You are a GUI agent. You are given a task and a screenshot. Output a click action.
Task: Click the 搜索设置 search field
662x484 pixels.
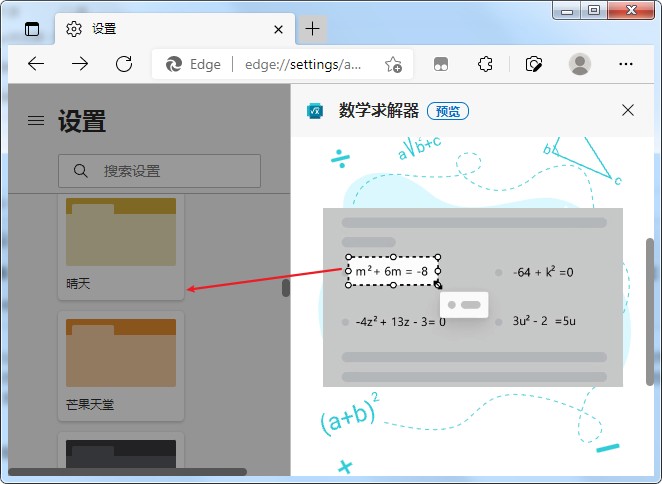159,171
